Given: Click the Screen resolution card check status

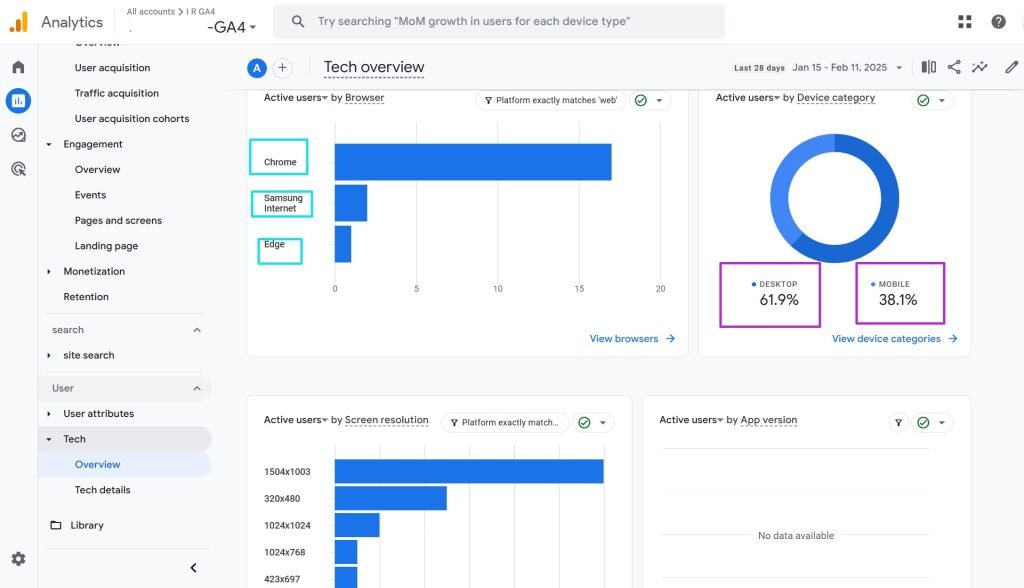Looking at the screenshot, I should (585, 422).
